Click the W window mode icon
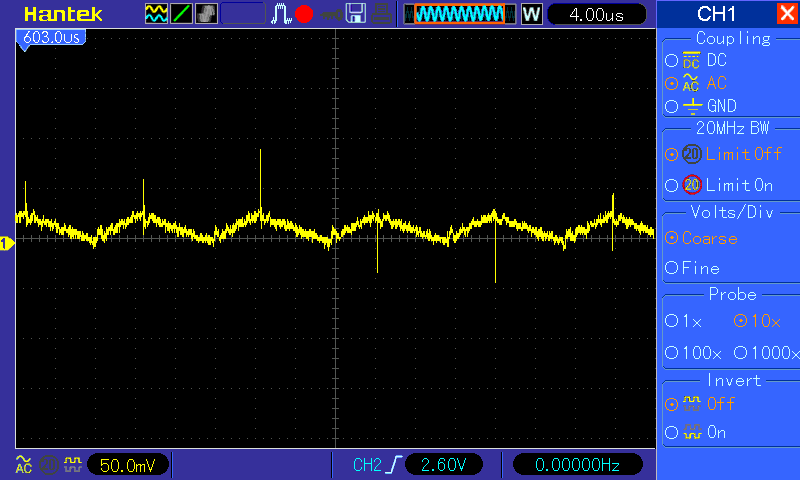 [531, 14]
